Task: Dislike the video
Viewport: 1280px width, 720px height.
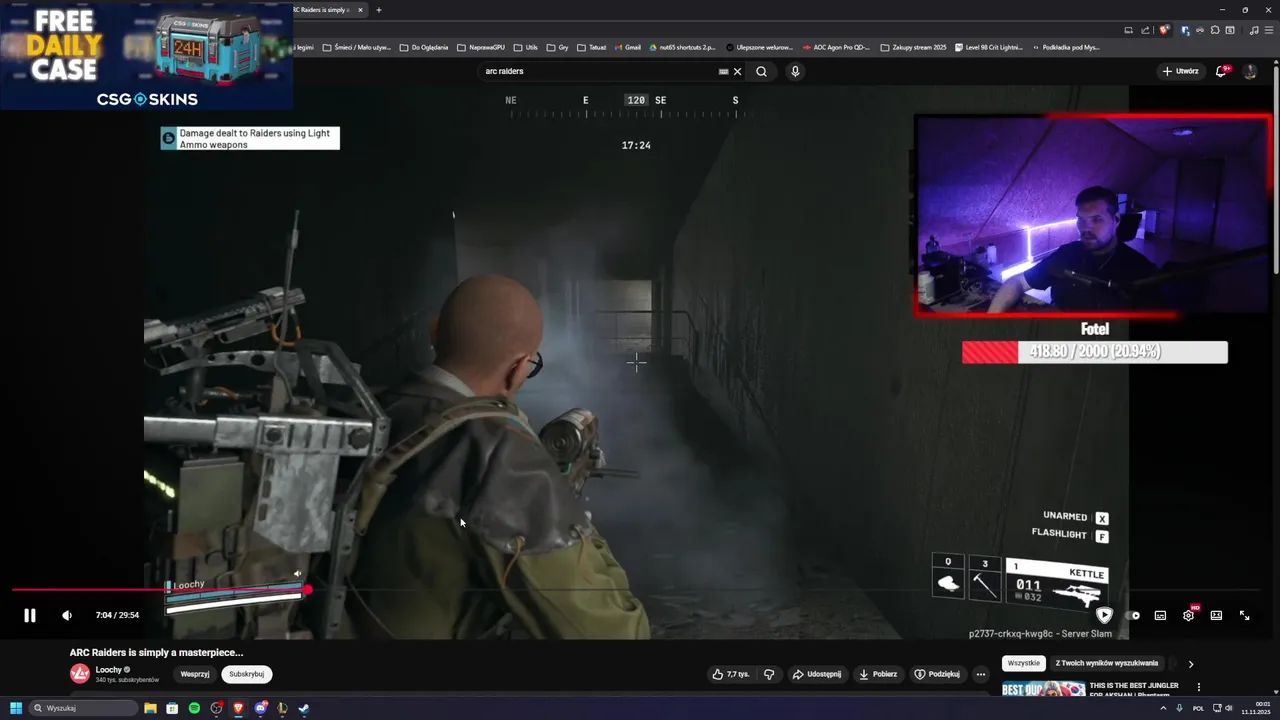Action: pos(769,674)
